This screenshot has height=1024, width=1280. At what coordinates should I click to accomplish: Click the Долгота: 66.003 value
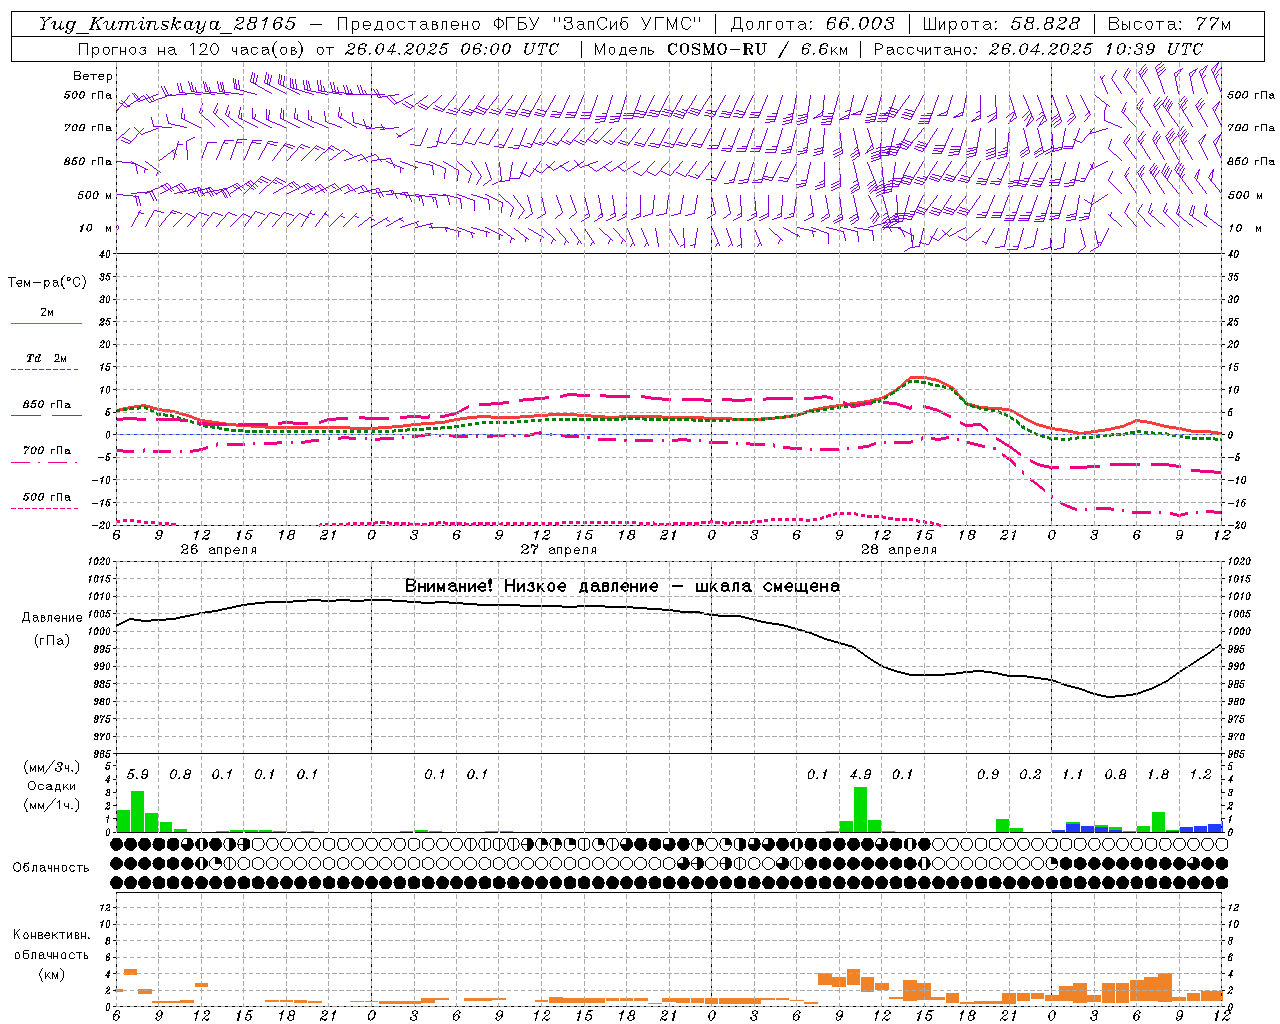coord(813,24)
